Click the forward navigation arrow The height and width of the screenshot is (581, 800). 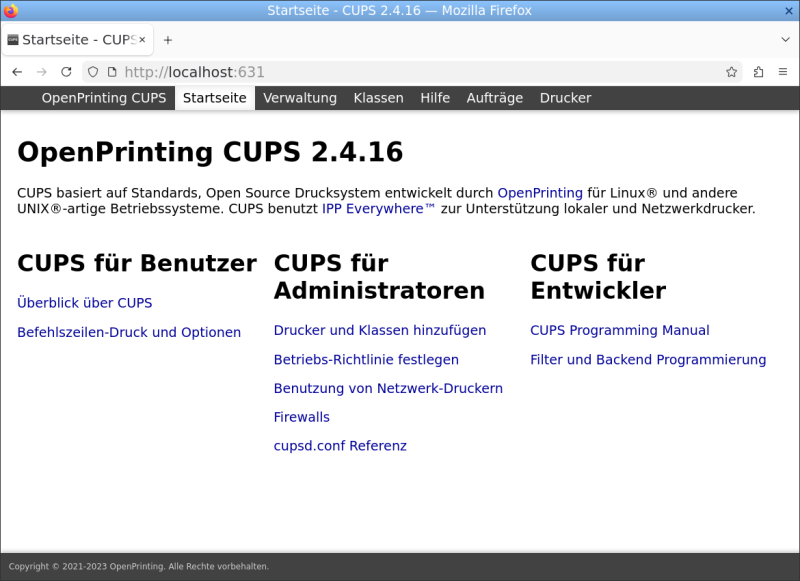pos(41,72)
